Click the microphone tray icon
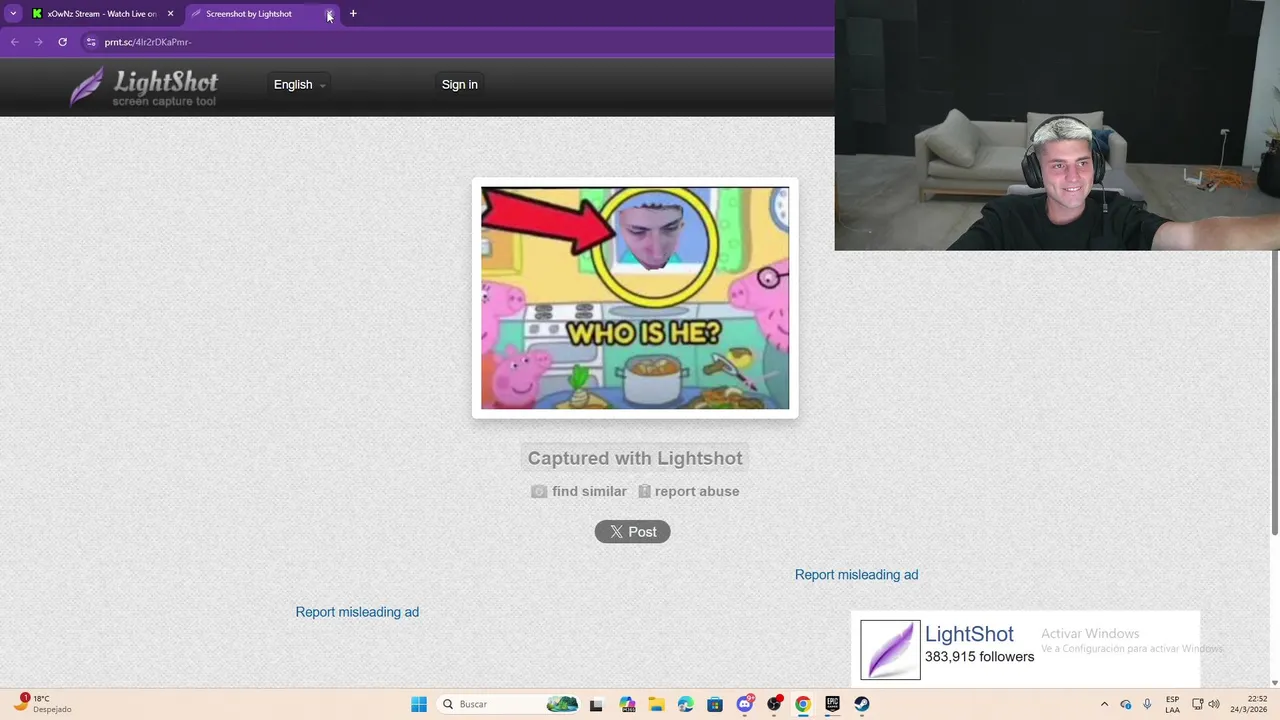The width and height of the screenshot is (1280, 720). (1147, 704)
